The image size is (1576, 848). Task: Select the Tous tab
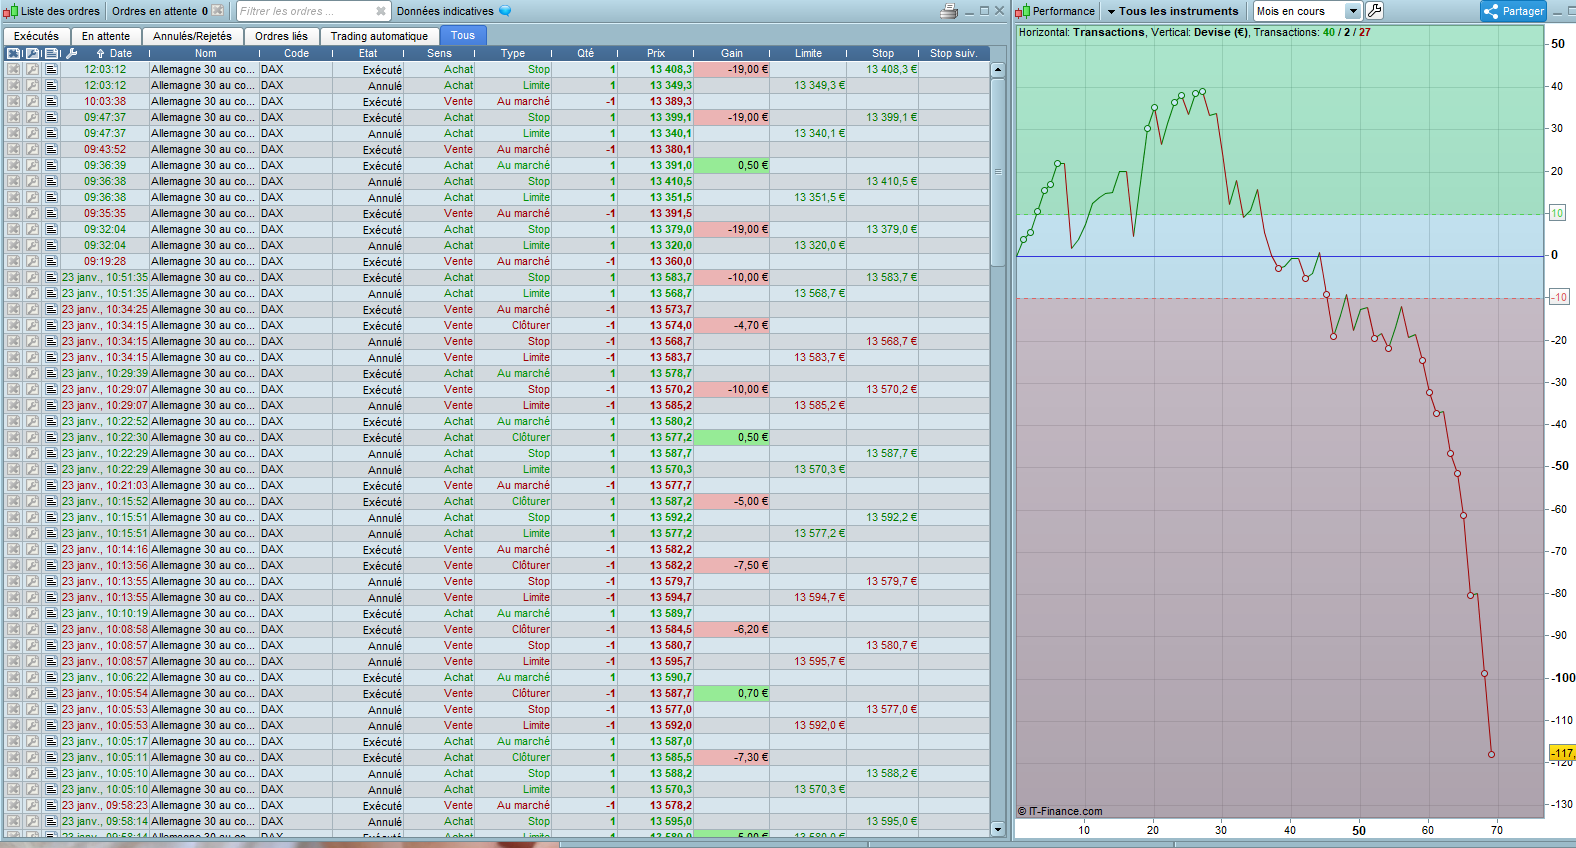pos(463,35)
